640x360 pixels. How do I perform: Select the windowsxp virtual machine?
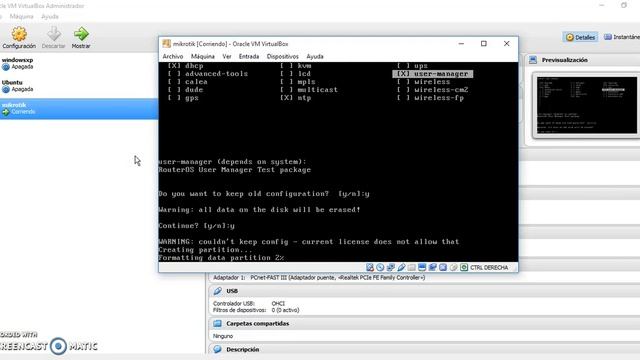pos(79,64)
